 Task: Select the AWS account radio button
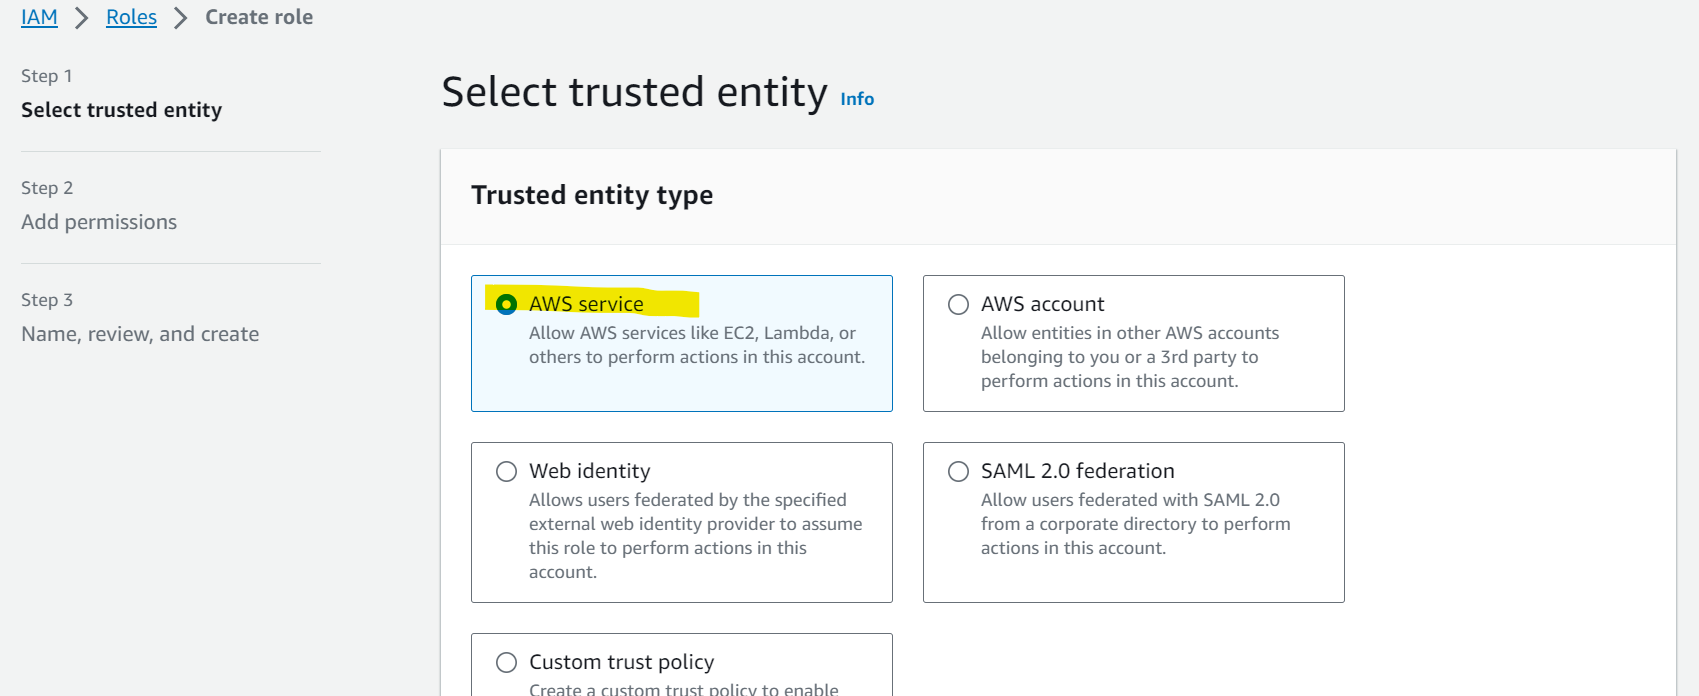[959, 304]
